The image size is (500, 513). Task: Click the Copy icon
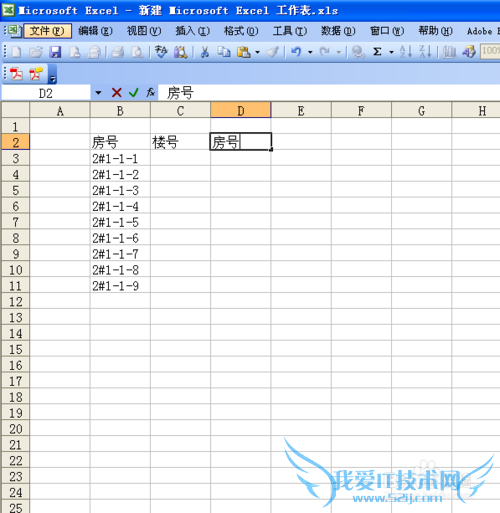point(224,52)
